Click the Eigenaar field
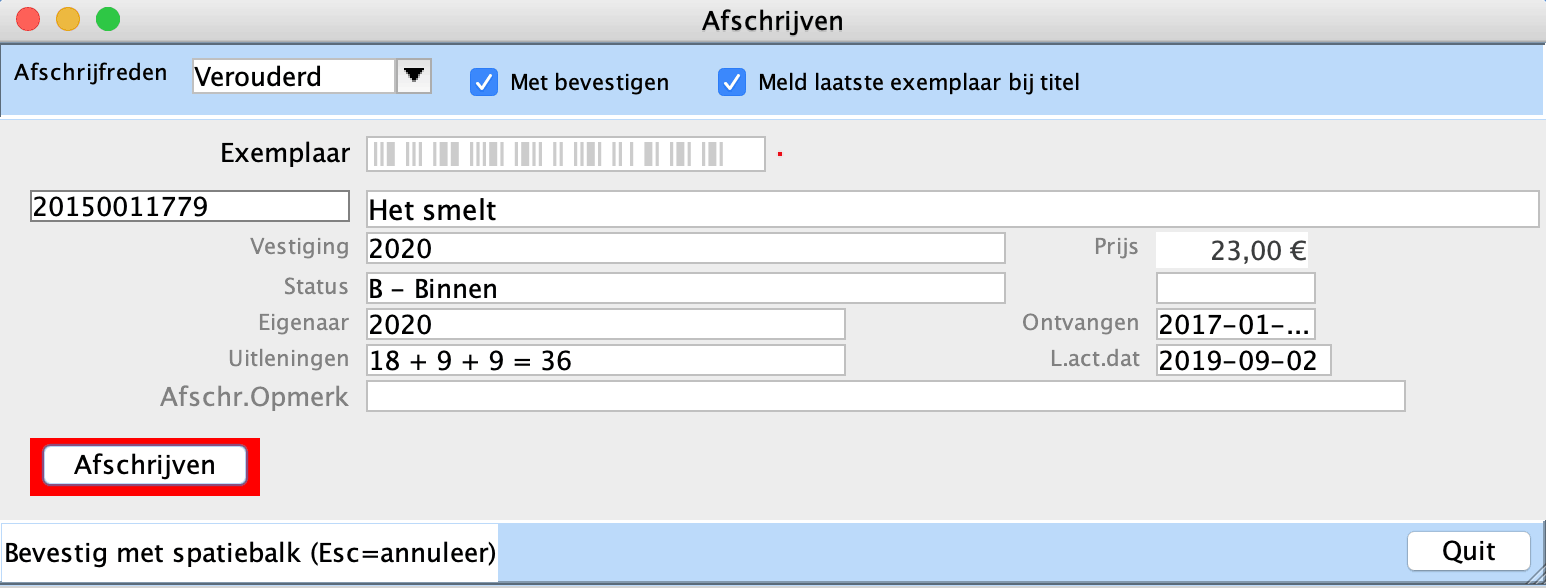 coord(604,324)
